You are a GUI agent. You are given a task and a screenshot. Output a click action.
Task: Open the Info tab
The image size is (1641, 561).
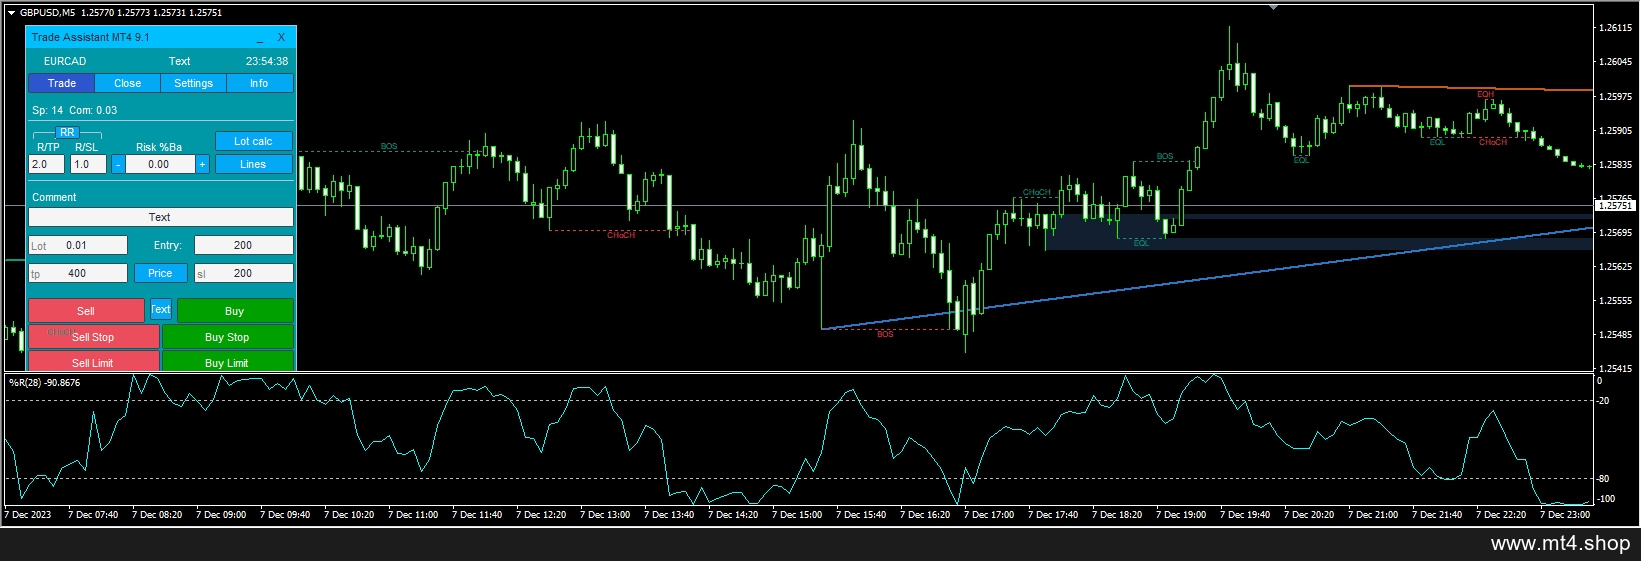tap(259, 83)
